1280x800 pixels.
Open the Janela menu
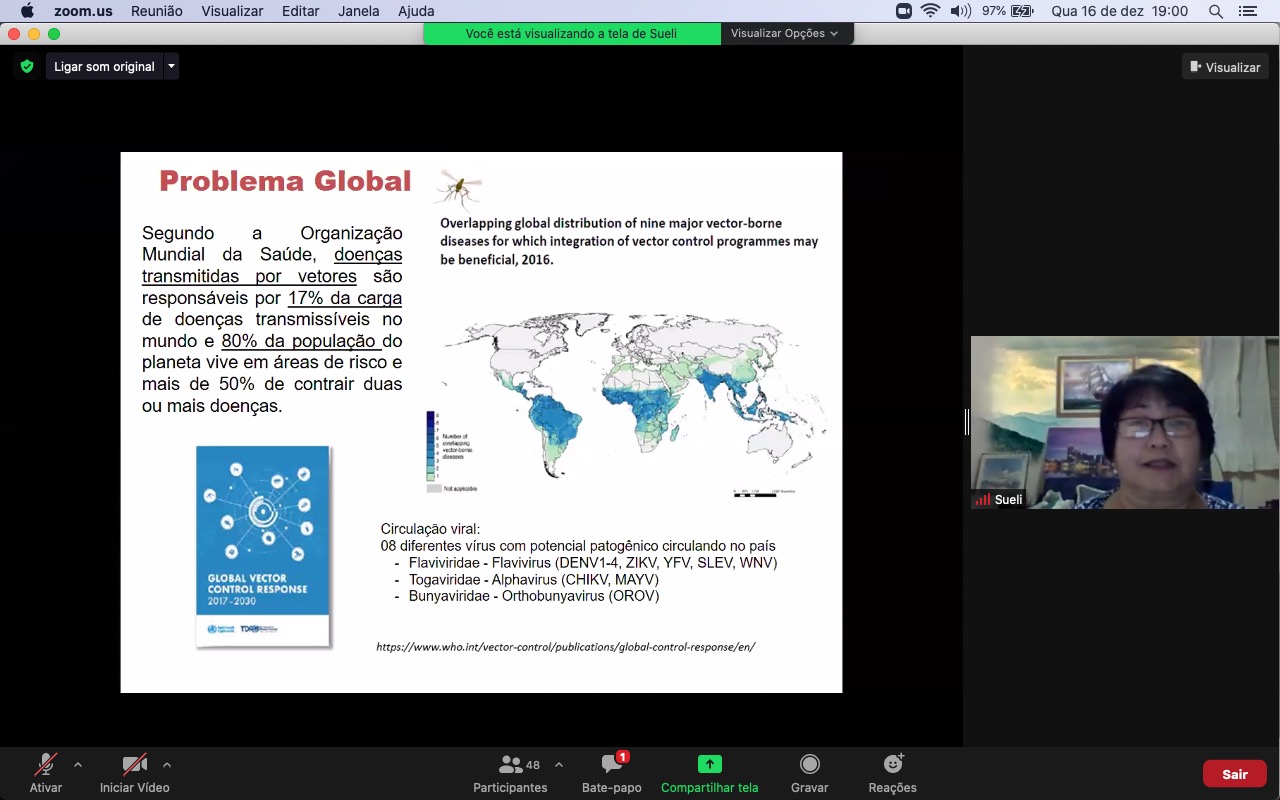(x=358, y=11)
